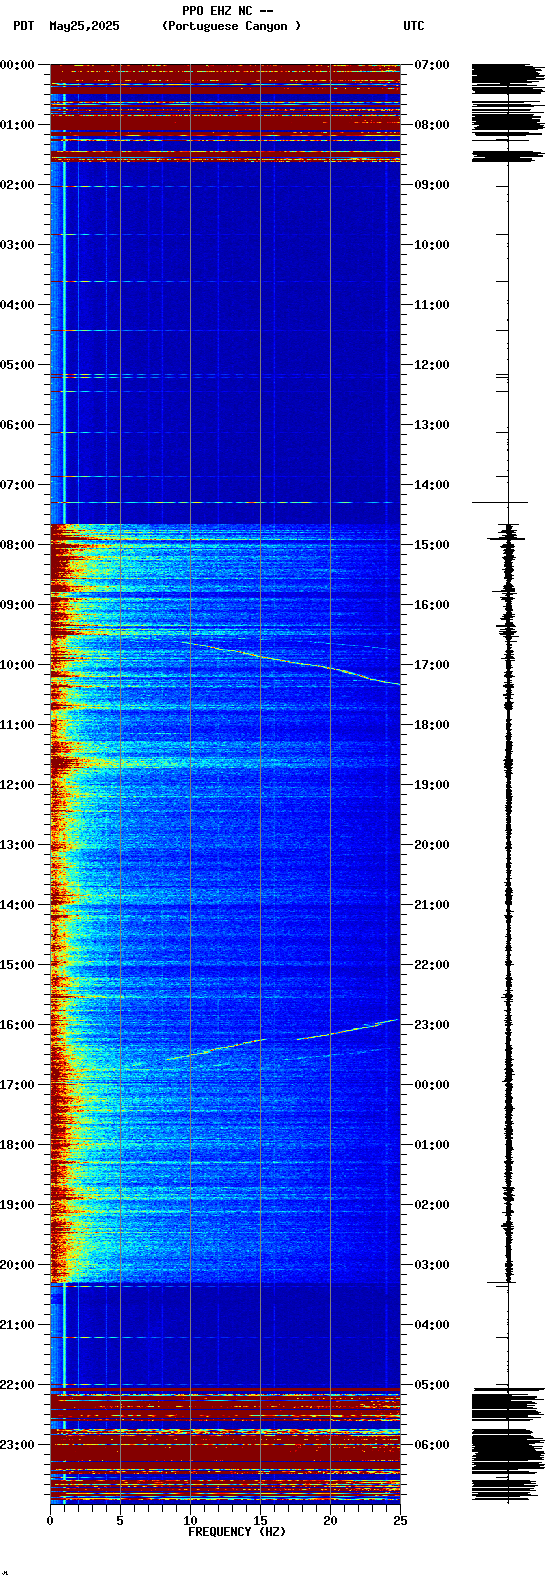Click the 18:00 label on PDT axis
Screen dimensions: 552x1584
pyautogui.click(x=17, y=1145)
